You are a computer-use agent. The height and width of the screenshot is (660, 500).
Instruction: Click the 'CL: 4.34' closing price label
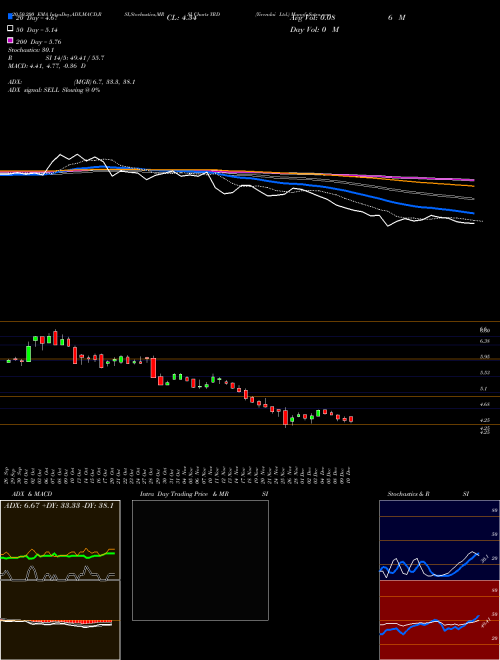pos(181,18)
